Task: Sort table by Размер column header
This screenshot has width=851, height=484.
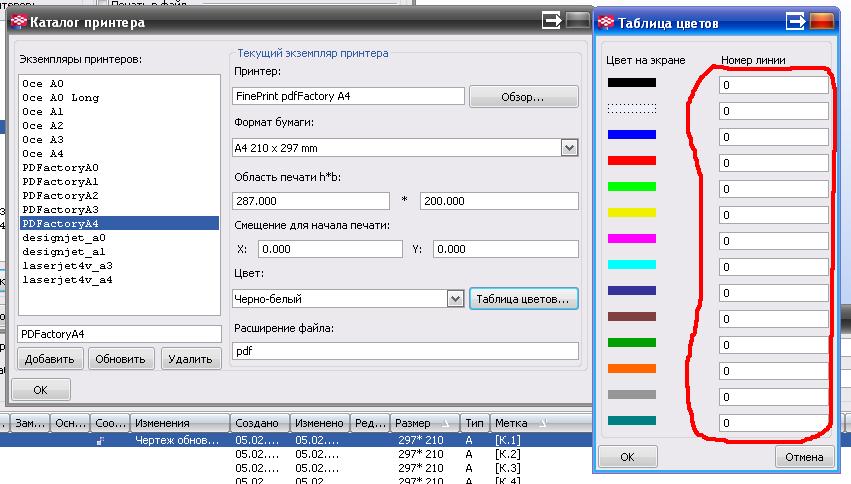Action: 423,423
